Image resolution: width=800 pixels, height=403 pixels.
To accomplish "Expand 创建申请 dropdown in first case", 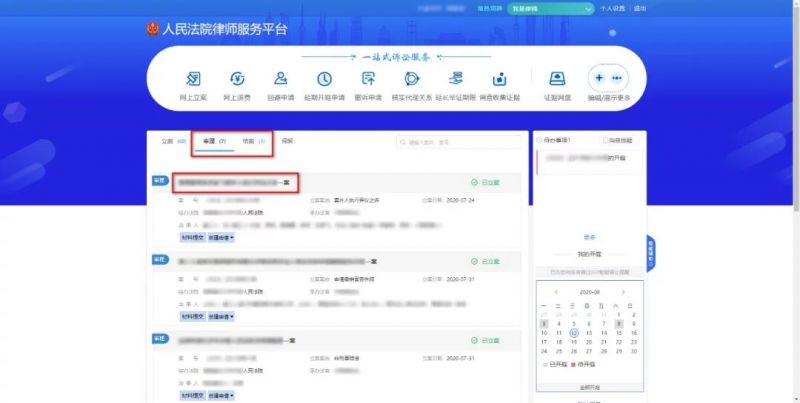I will (x=221, y=238).
